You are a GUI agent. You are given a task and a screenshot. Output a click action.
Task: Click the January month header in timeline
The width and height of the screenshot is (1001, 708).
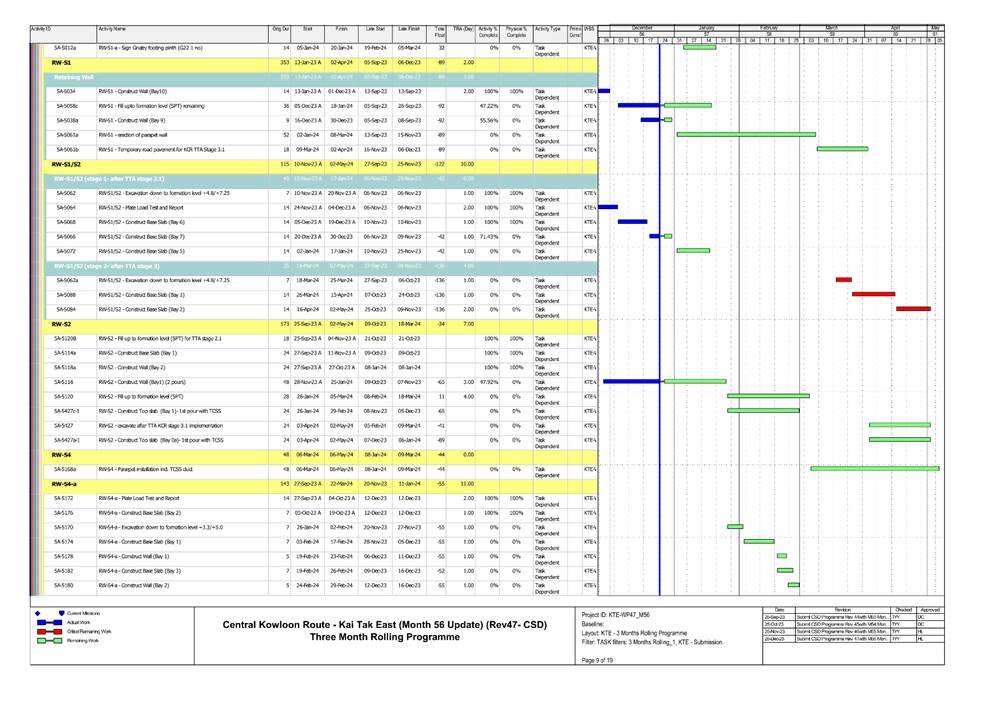click(x=706, y=27)
